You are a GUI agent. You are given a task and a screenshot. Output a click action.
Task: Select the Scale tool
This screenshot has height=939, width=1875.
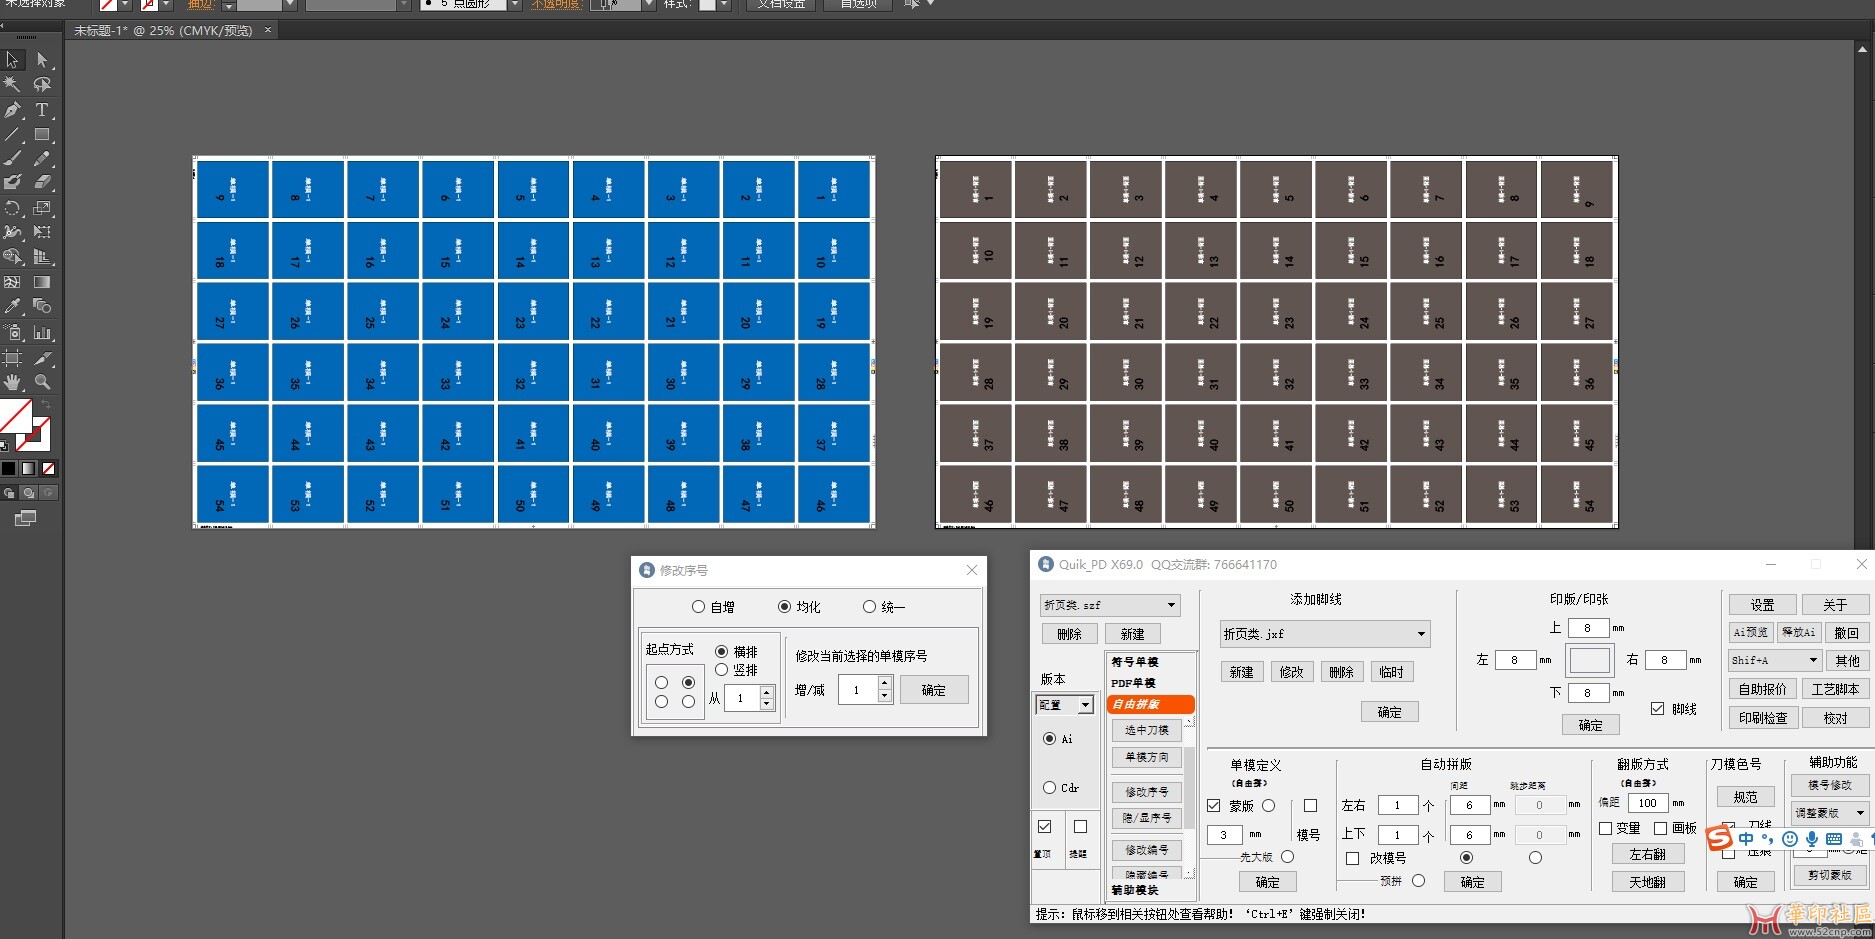click(42, 208)
